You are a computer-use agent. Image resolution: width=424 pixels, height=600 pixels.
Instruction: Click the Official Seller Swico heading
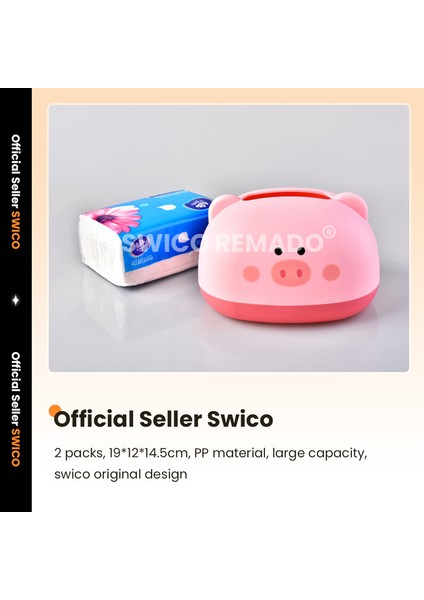click(x=163, y=419)
